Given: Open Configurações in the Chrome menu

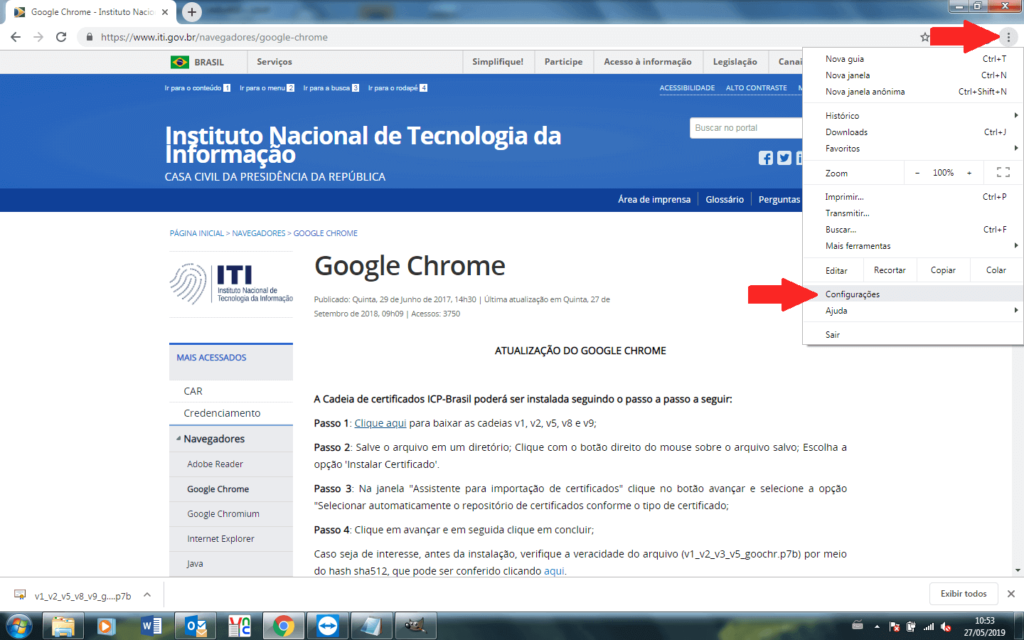Looking at the screenshot, I should point(913,294).
